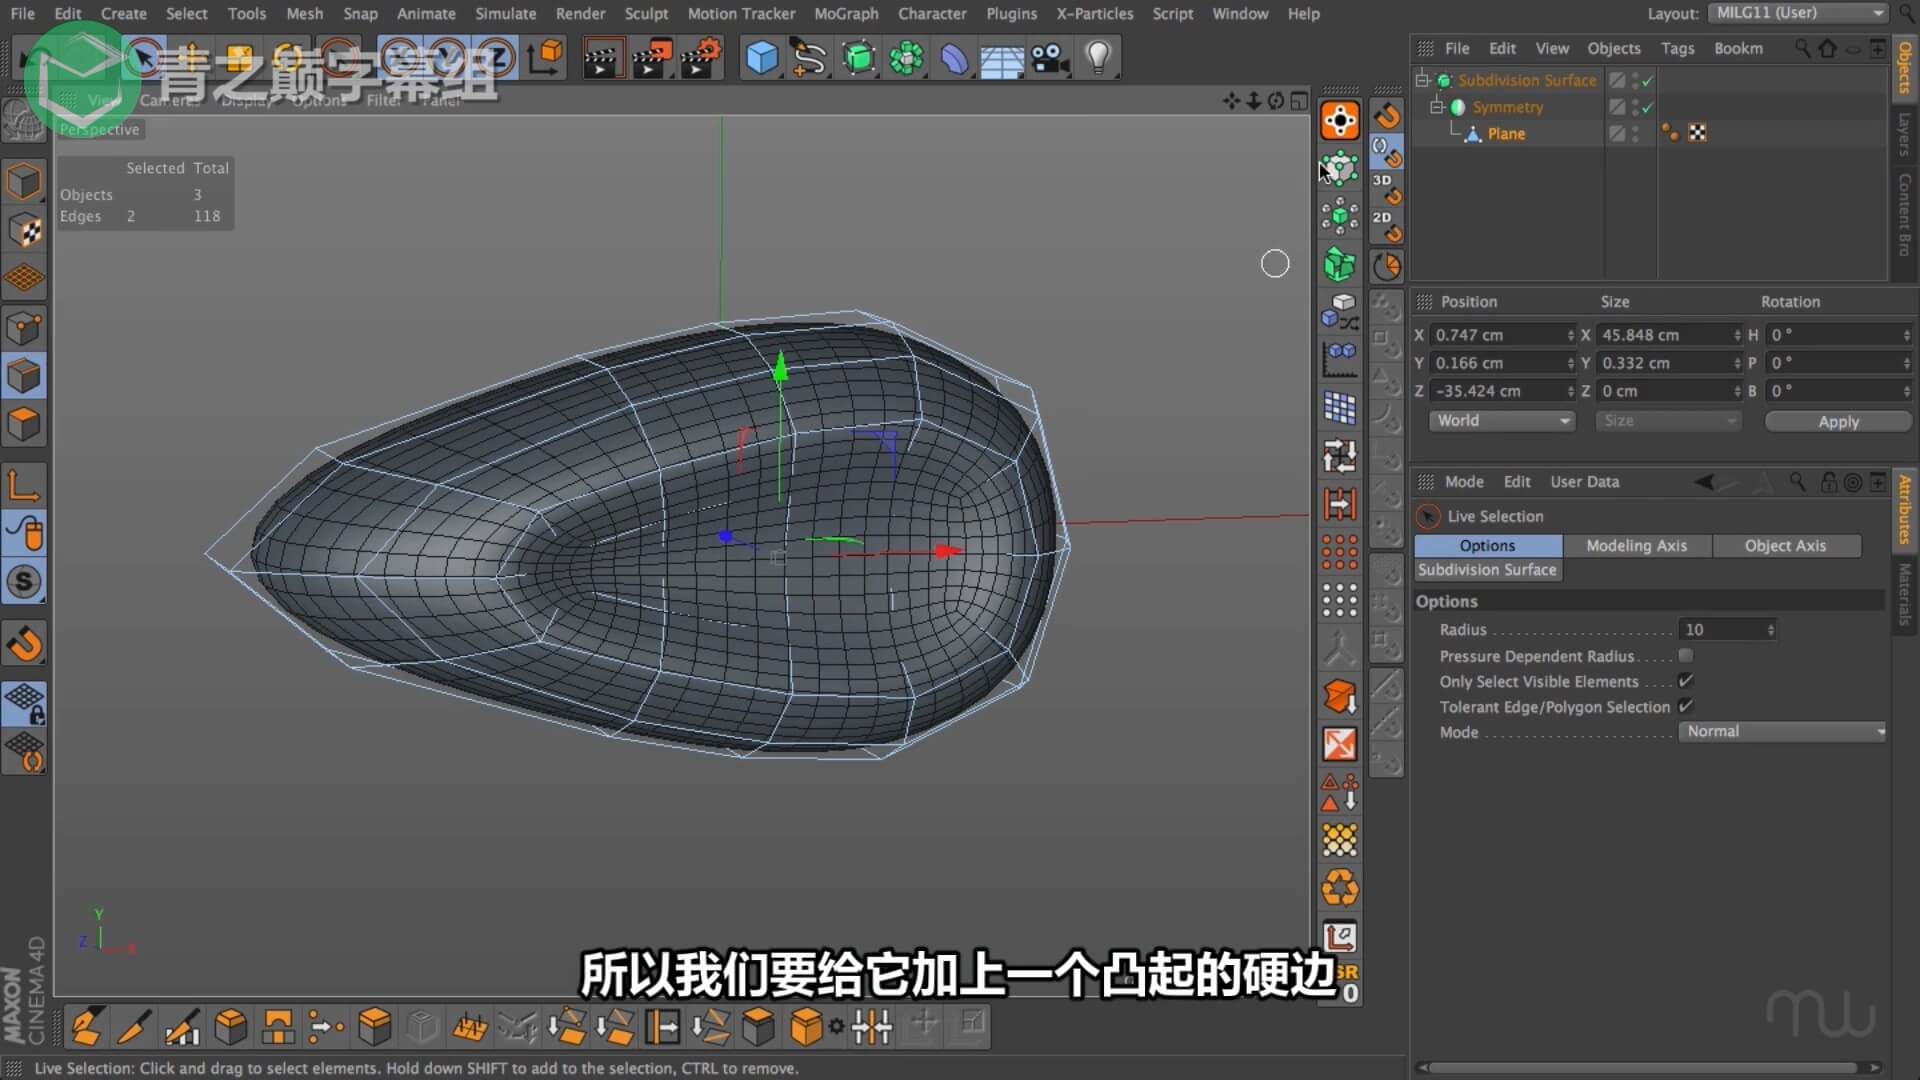Add a Cube primitive object
The image size is (1920, 1080).
[762, 58]
